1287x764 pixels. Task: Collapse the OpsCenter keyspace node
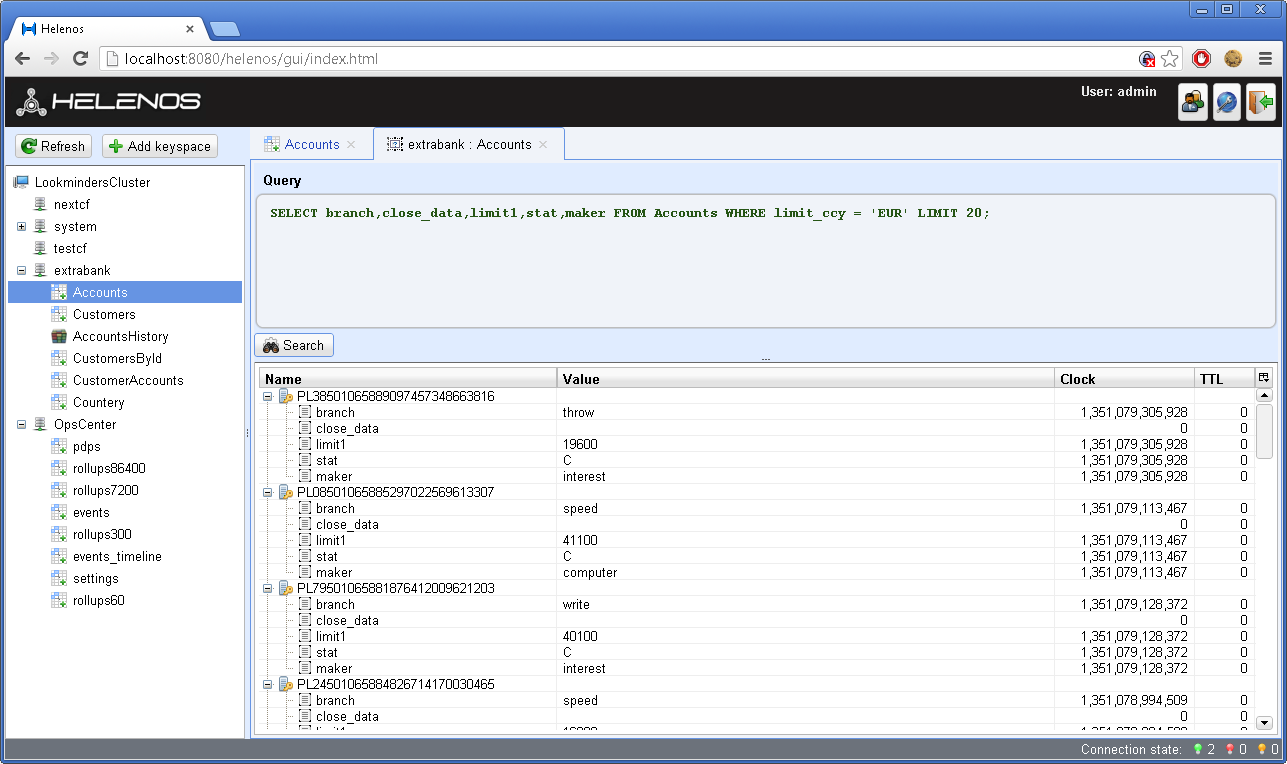point(20,424)
